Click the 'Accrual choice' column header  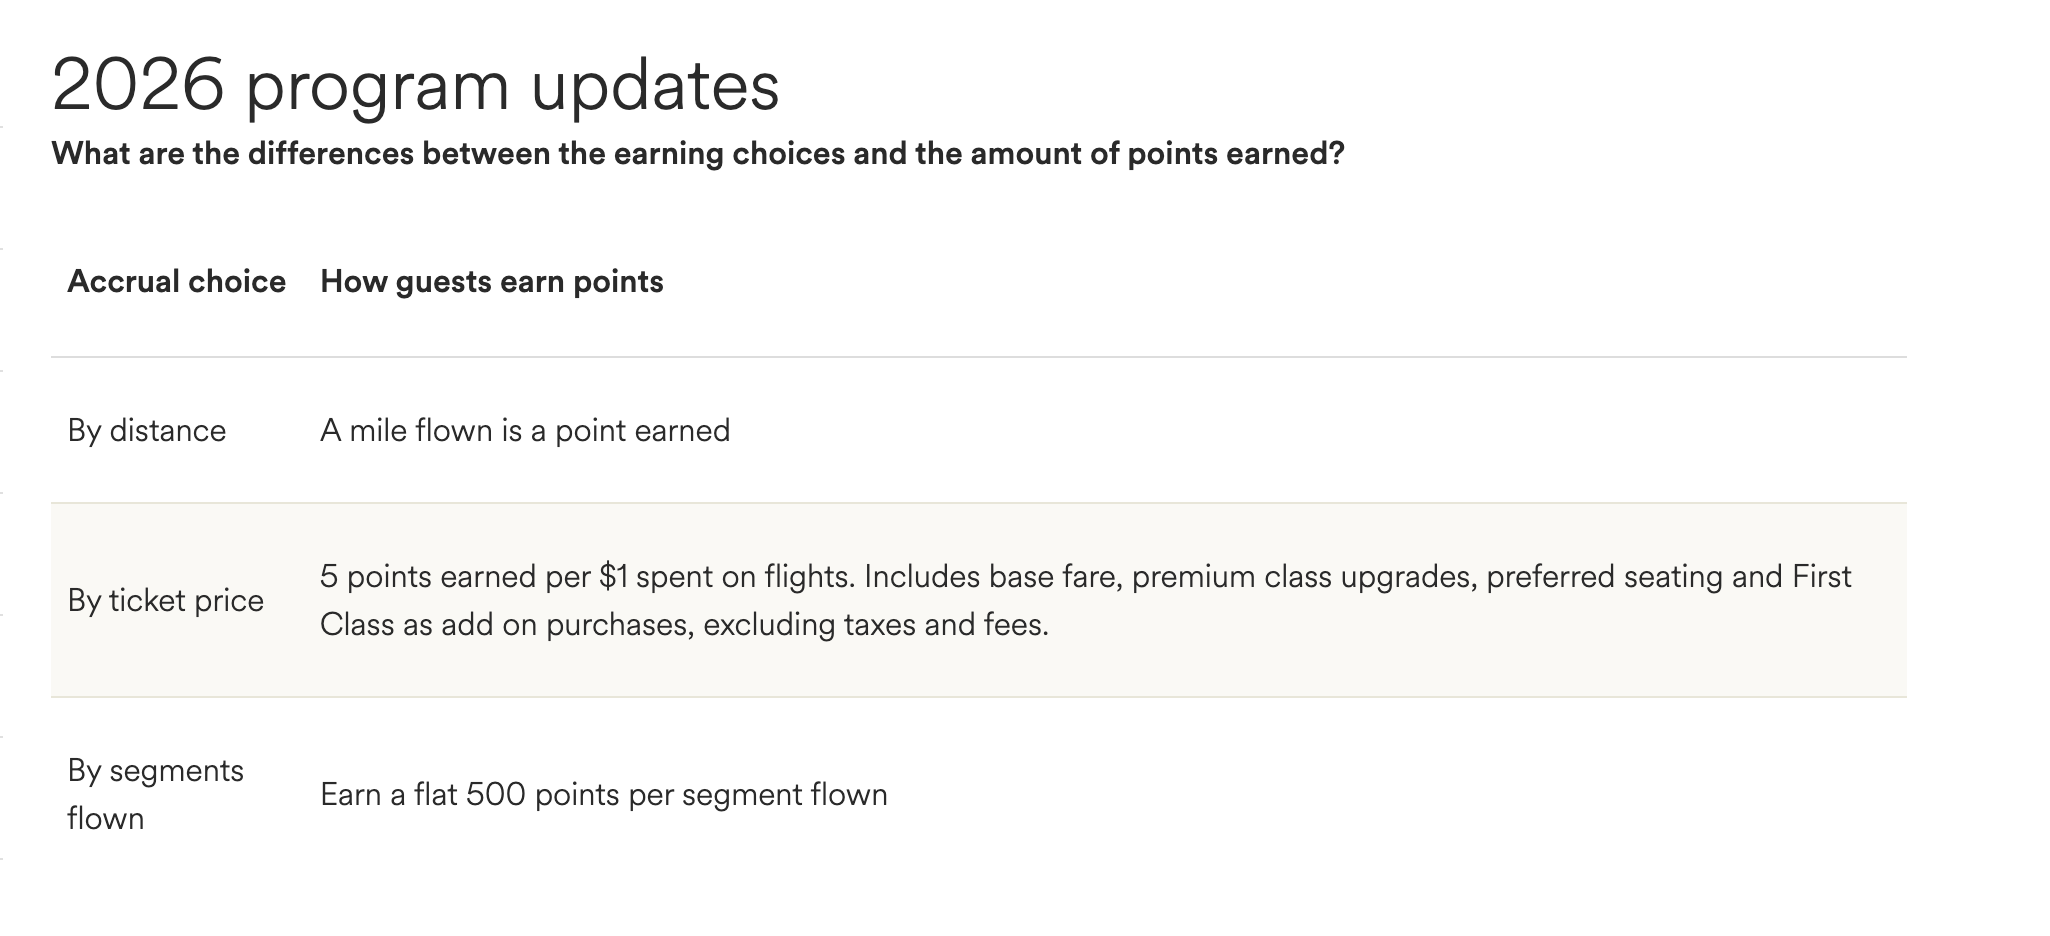point(177,282)
